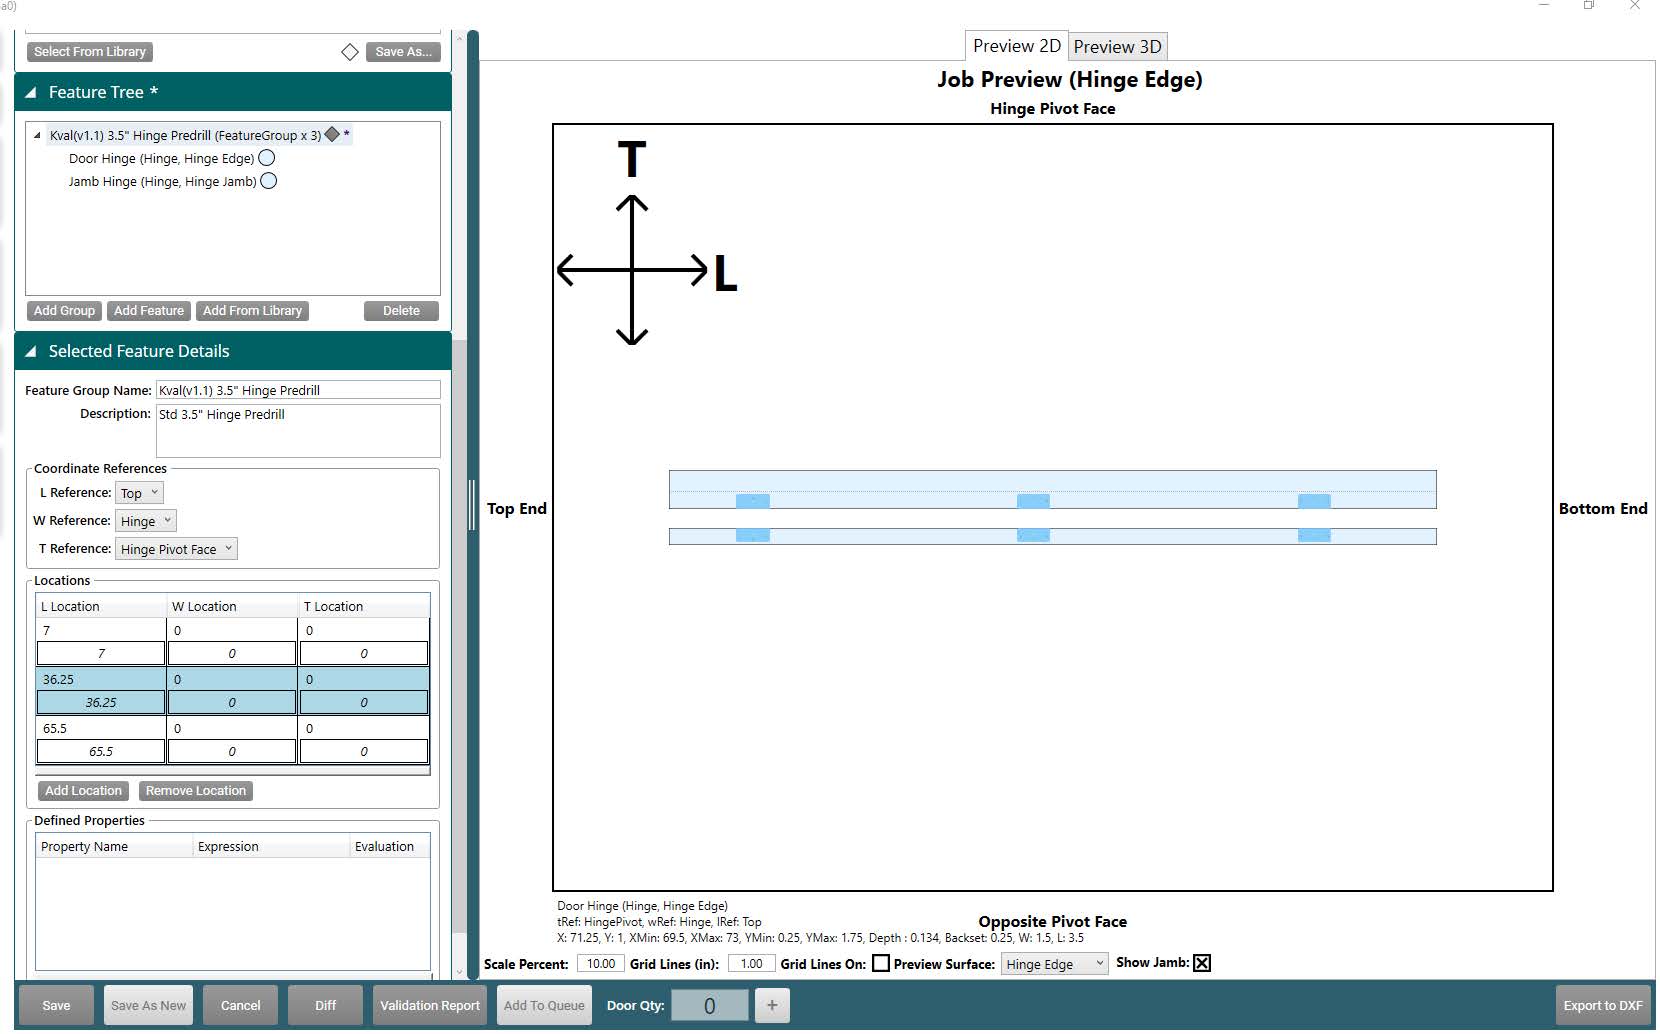1660x1034 pixels.
Task: Collapse the Feature Tree panel
Action: (31, 92)
